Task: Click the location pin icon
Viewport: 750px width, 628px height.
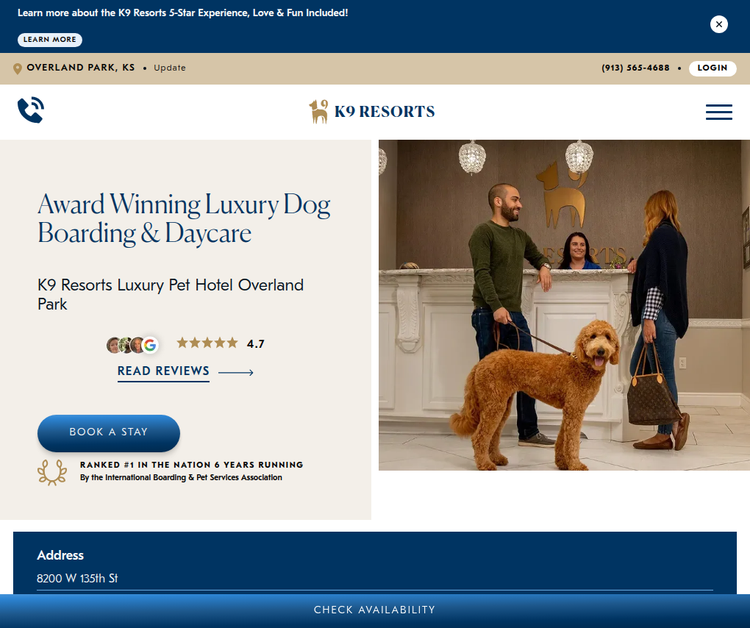Action: (x=17, y=69)
